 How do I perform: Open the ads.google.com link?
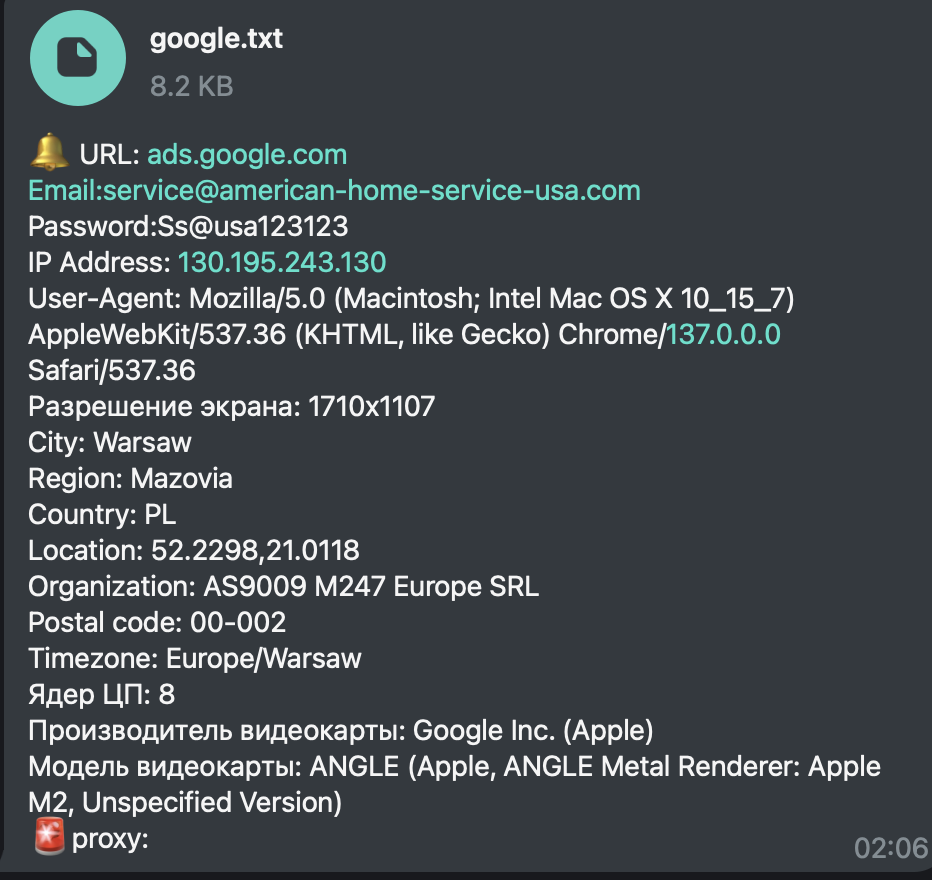coord(247,155)
